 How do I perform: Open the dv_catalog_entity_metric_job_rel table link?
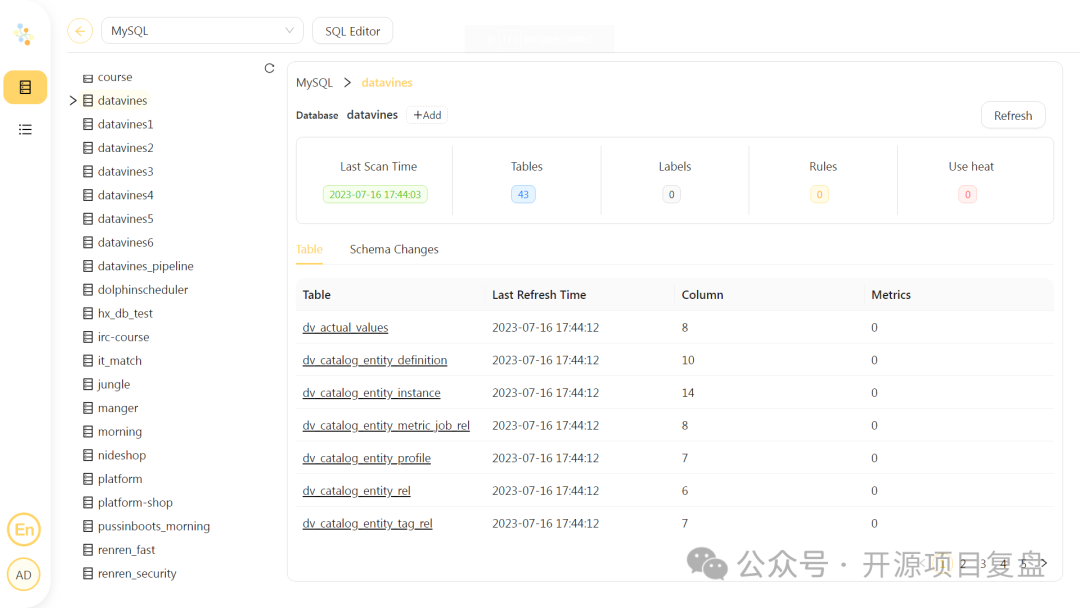(x=386, y=426)
